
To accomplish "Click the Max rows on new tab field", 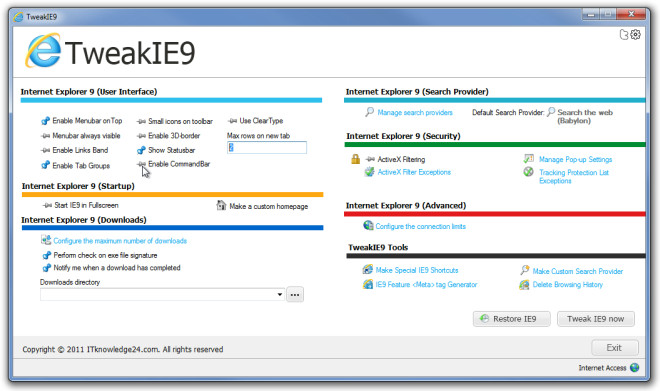I will [267, 147].
